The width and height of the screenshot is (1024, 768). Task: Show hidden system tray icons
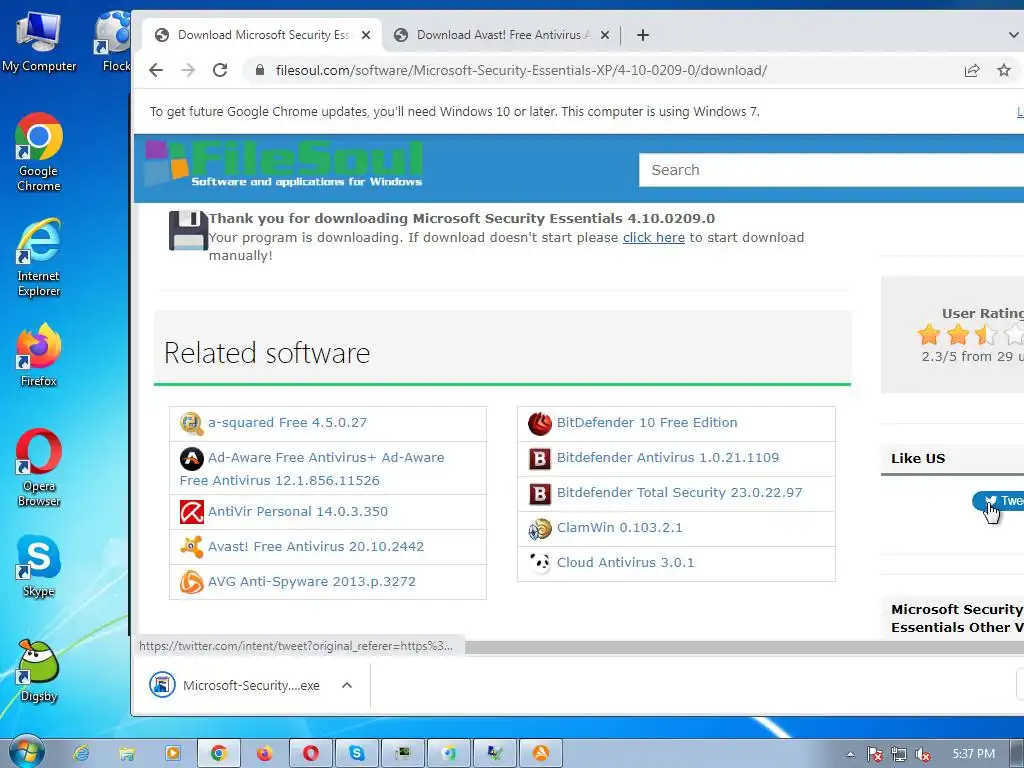[850, 754]
